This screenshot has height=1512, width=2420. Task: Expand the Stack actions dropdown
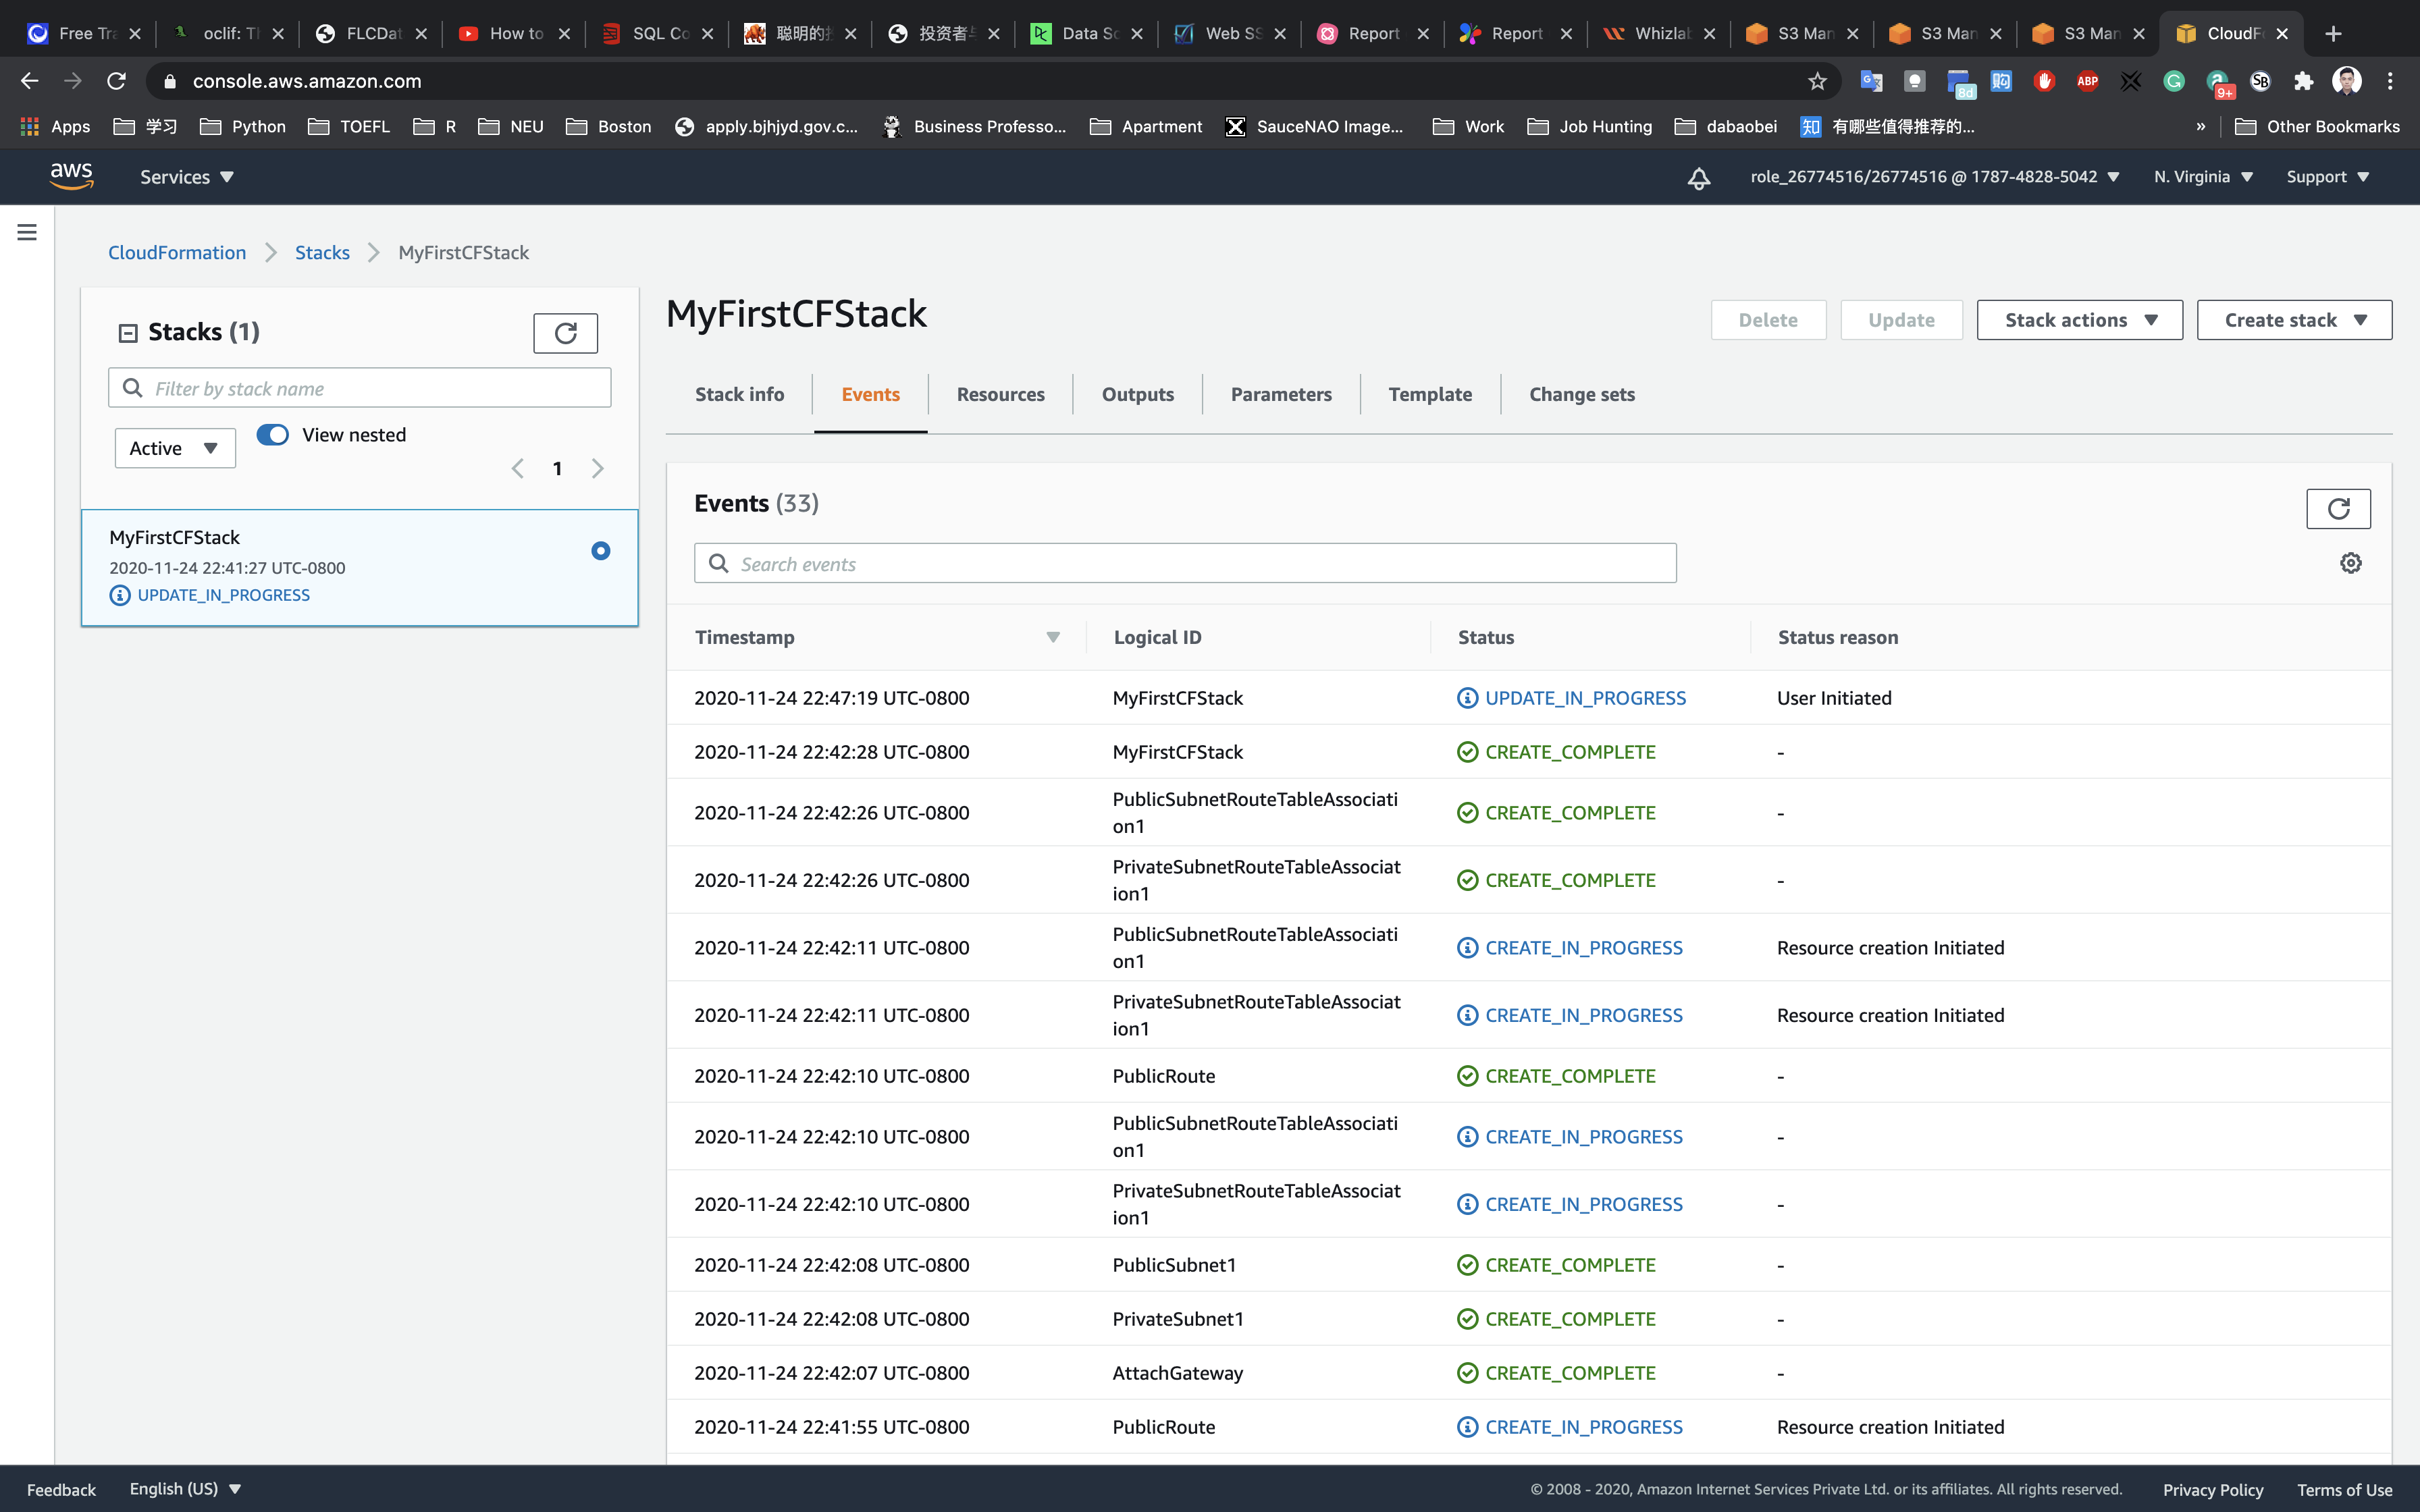[2079, 320]
